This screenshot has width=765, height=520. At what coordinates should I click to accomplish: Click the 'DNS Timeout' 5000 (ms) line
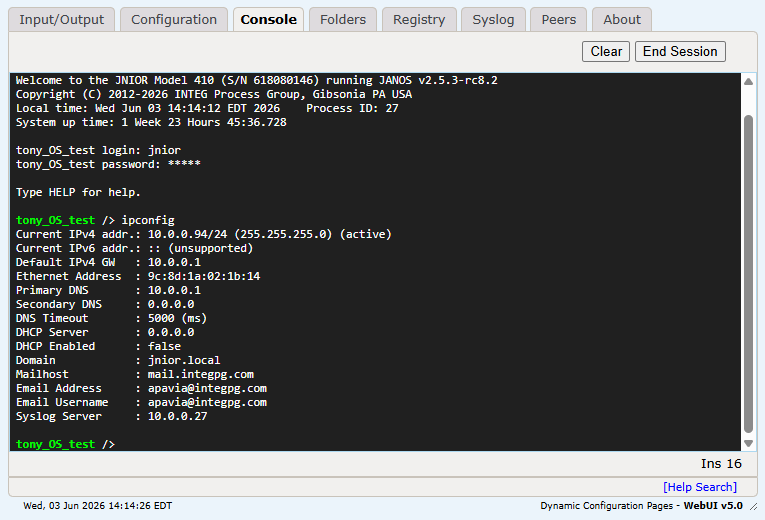point(111,318)
